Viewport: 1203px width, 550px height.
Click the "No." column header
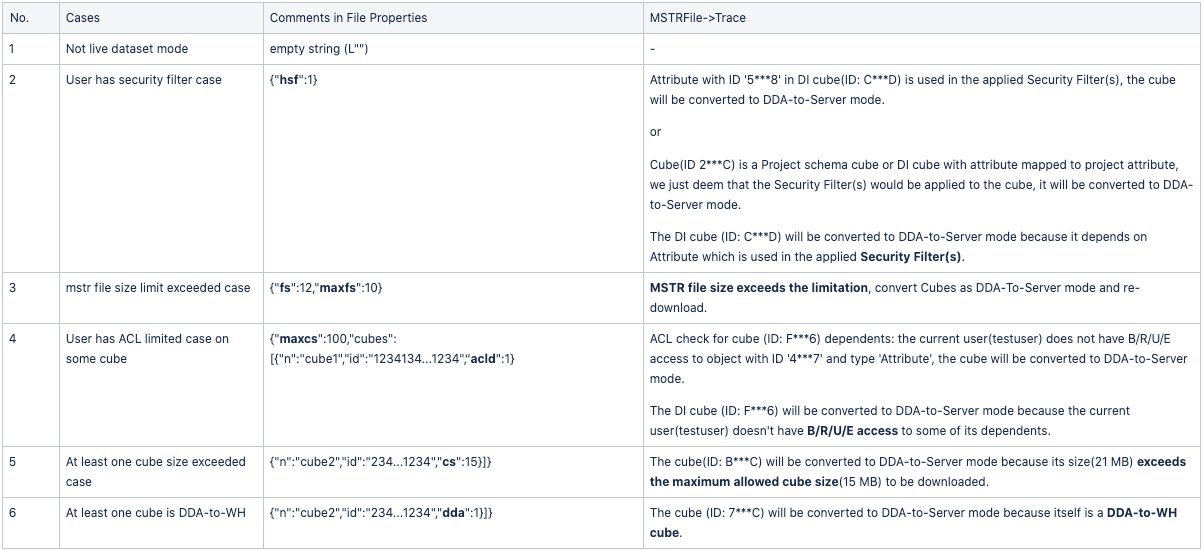[18, 19]
